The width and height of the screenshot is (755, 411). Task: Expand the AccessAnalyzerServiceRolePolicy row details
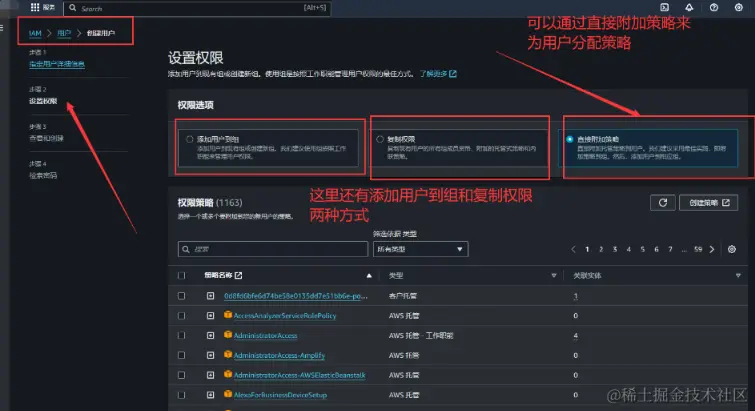click(210, 316)
